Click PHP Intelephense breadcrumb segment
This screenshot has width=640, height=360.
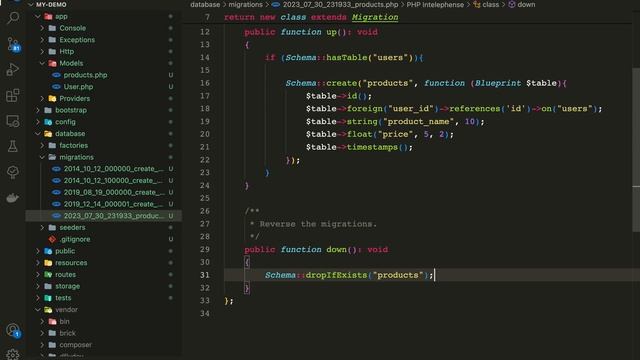click(x=435, y=4)
